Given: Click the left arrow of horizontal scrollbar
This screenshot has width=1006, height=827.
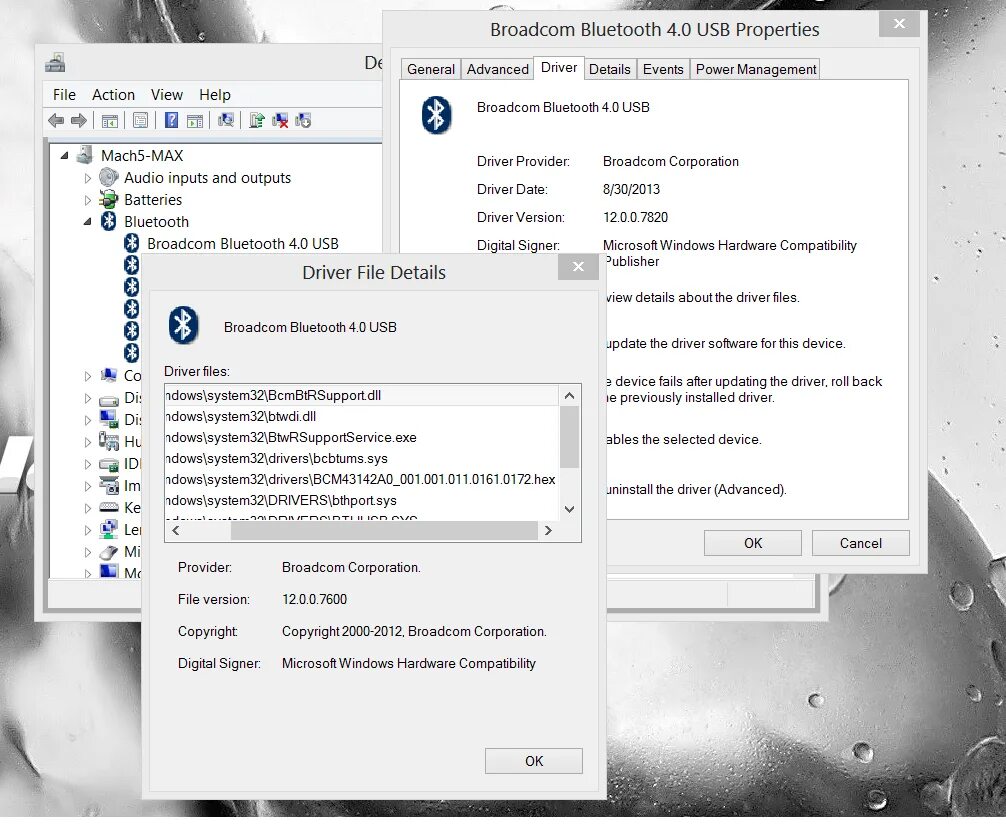Looking at the screenshot, I should tap(176, 531).
